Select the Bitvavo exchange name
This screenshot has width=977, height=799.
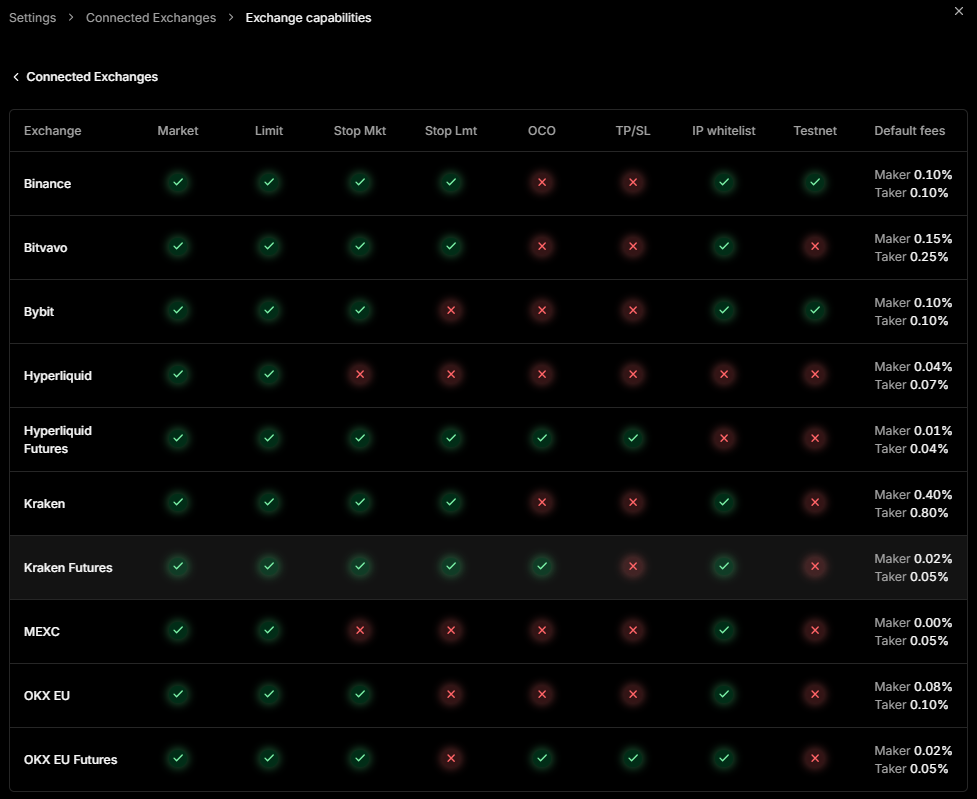point(45,248)
